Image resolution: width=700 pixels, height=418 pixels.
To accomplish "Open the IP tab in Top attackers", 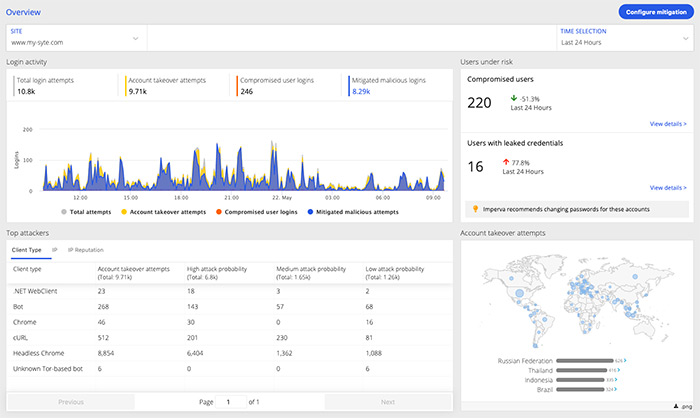I will click(x=54, y=249).
